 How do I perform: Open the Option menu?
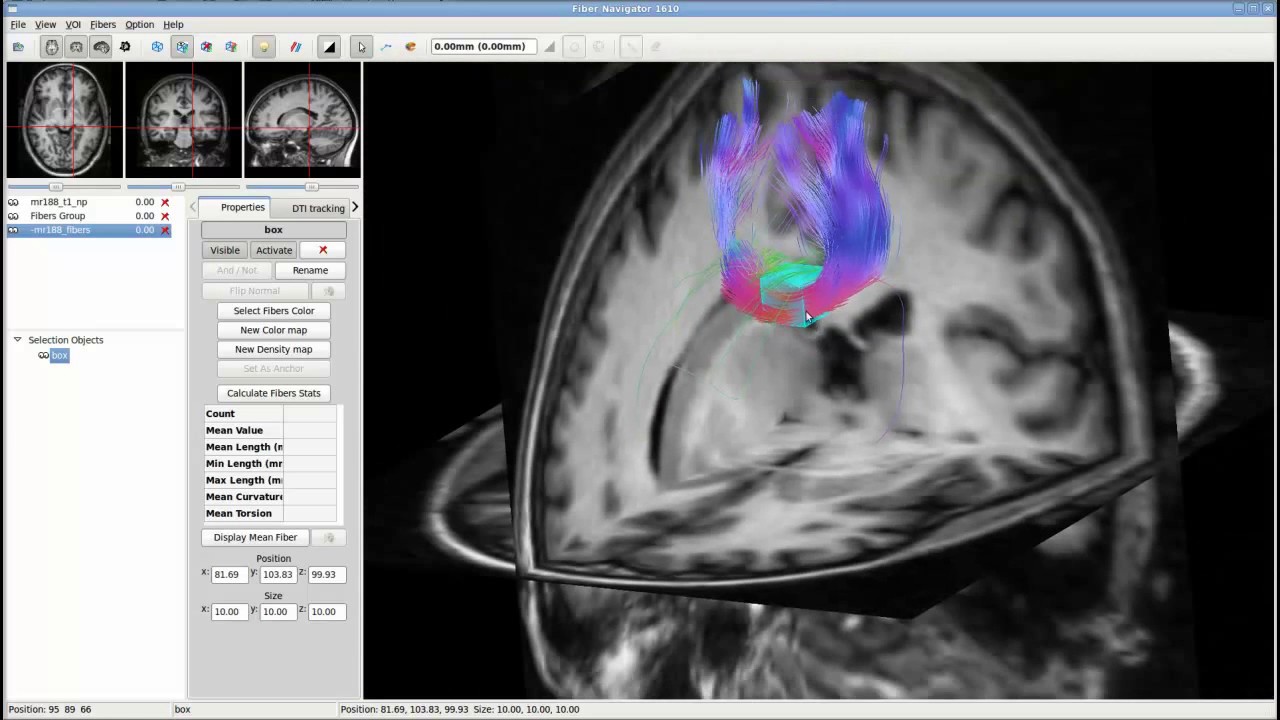pos(139,24)
